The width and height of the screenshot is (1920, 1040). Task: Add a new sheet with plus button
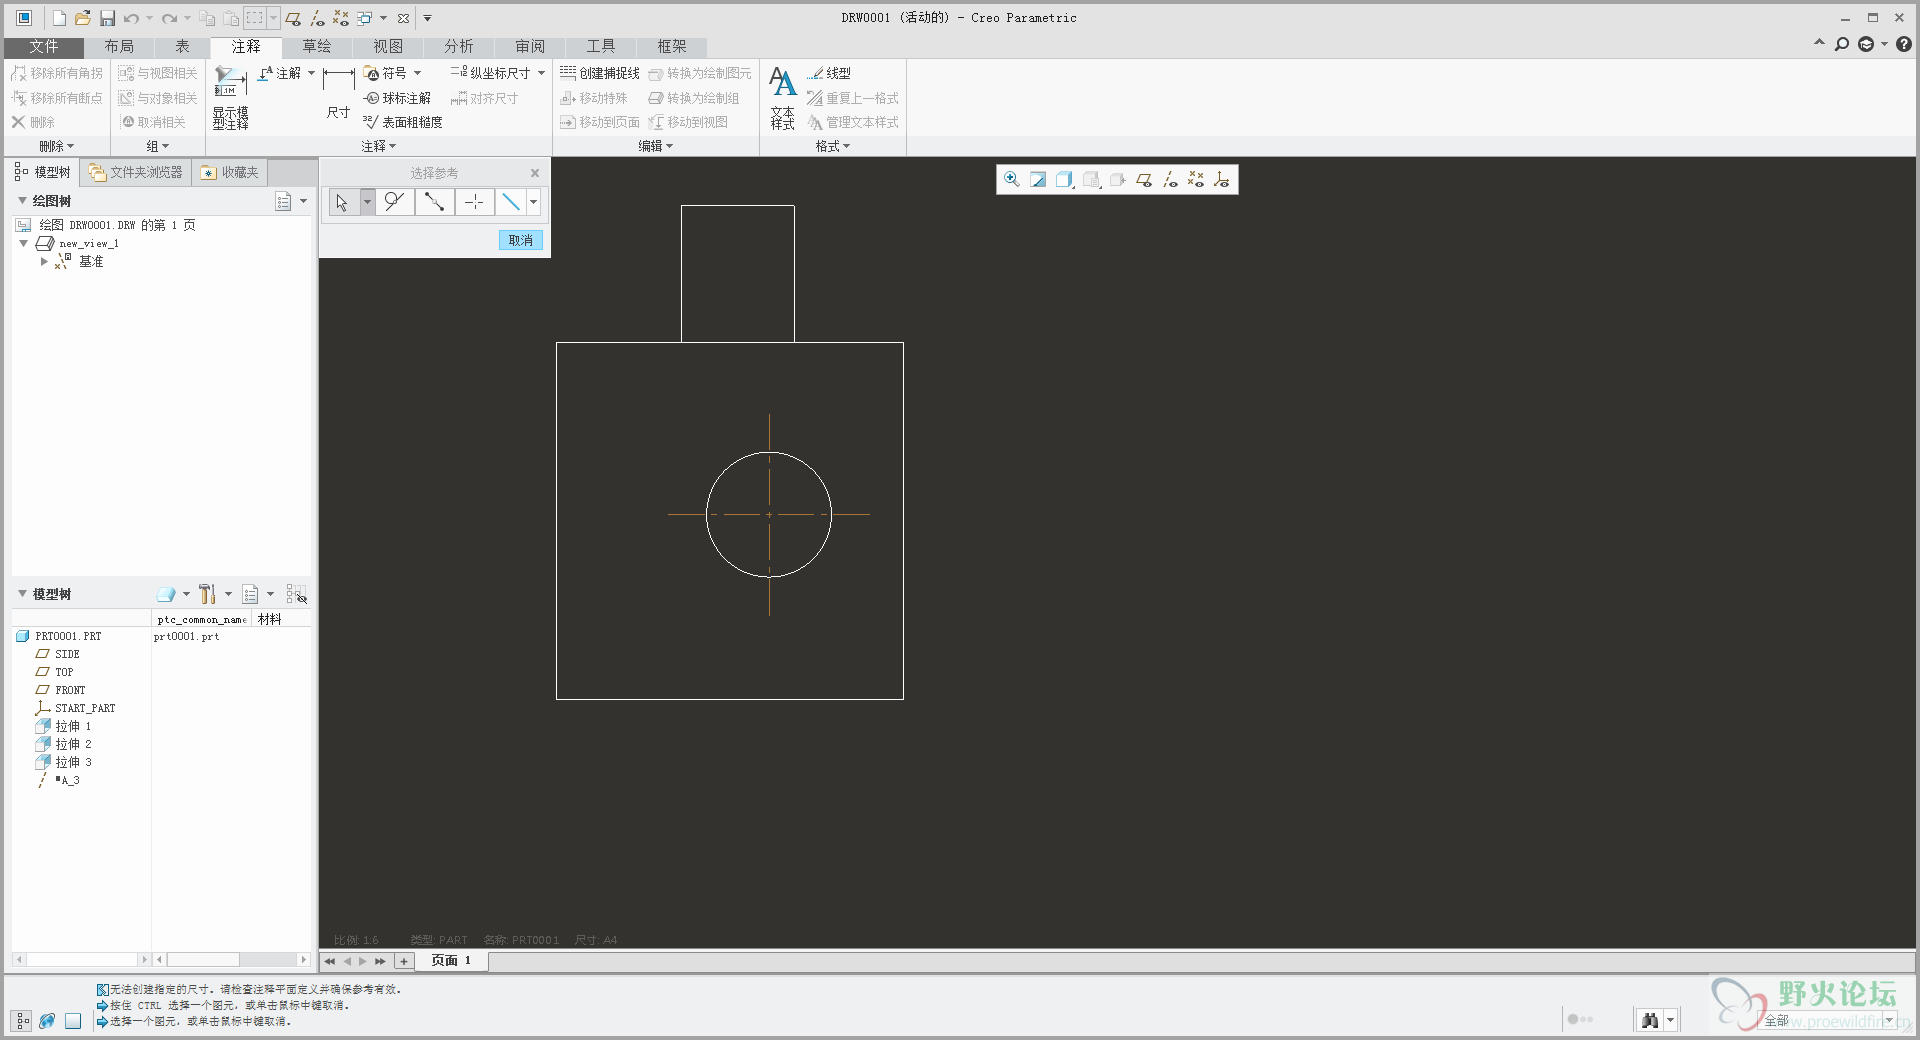pos(404,961)
